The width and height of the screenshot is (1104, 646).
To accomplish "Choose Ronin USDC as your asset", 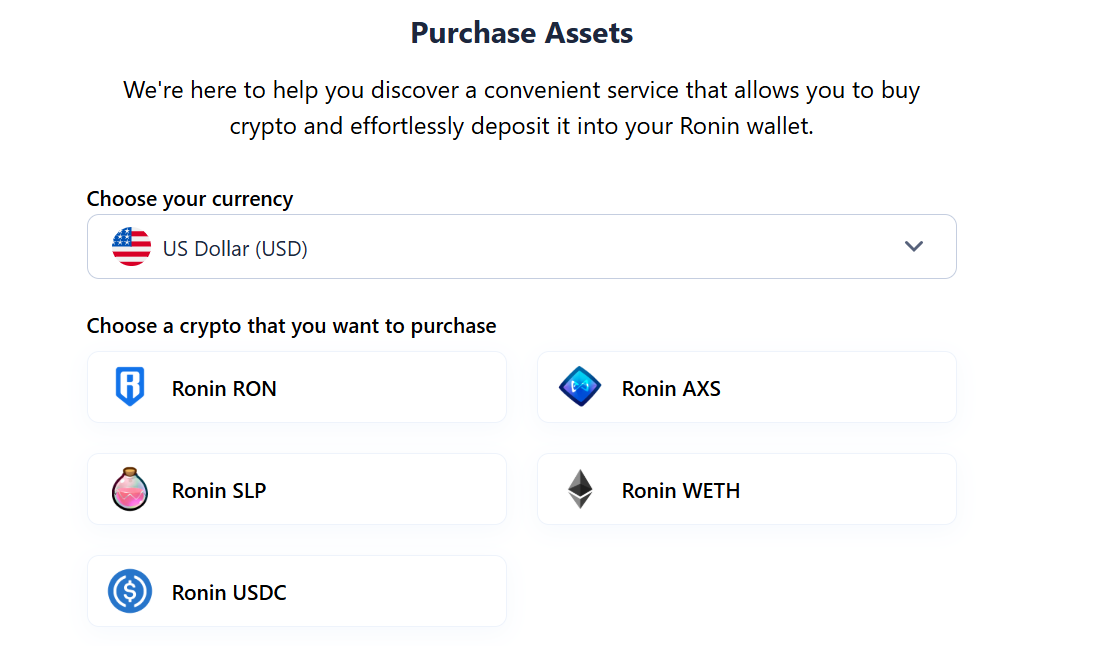I will tap(296, 591).
